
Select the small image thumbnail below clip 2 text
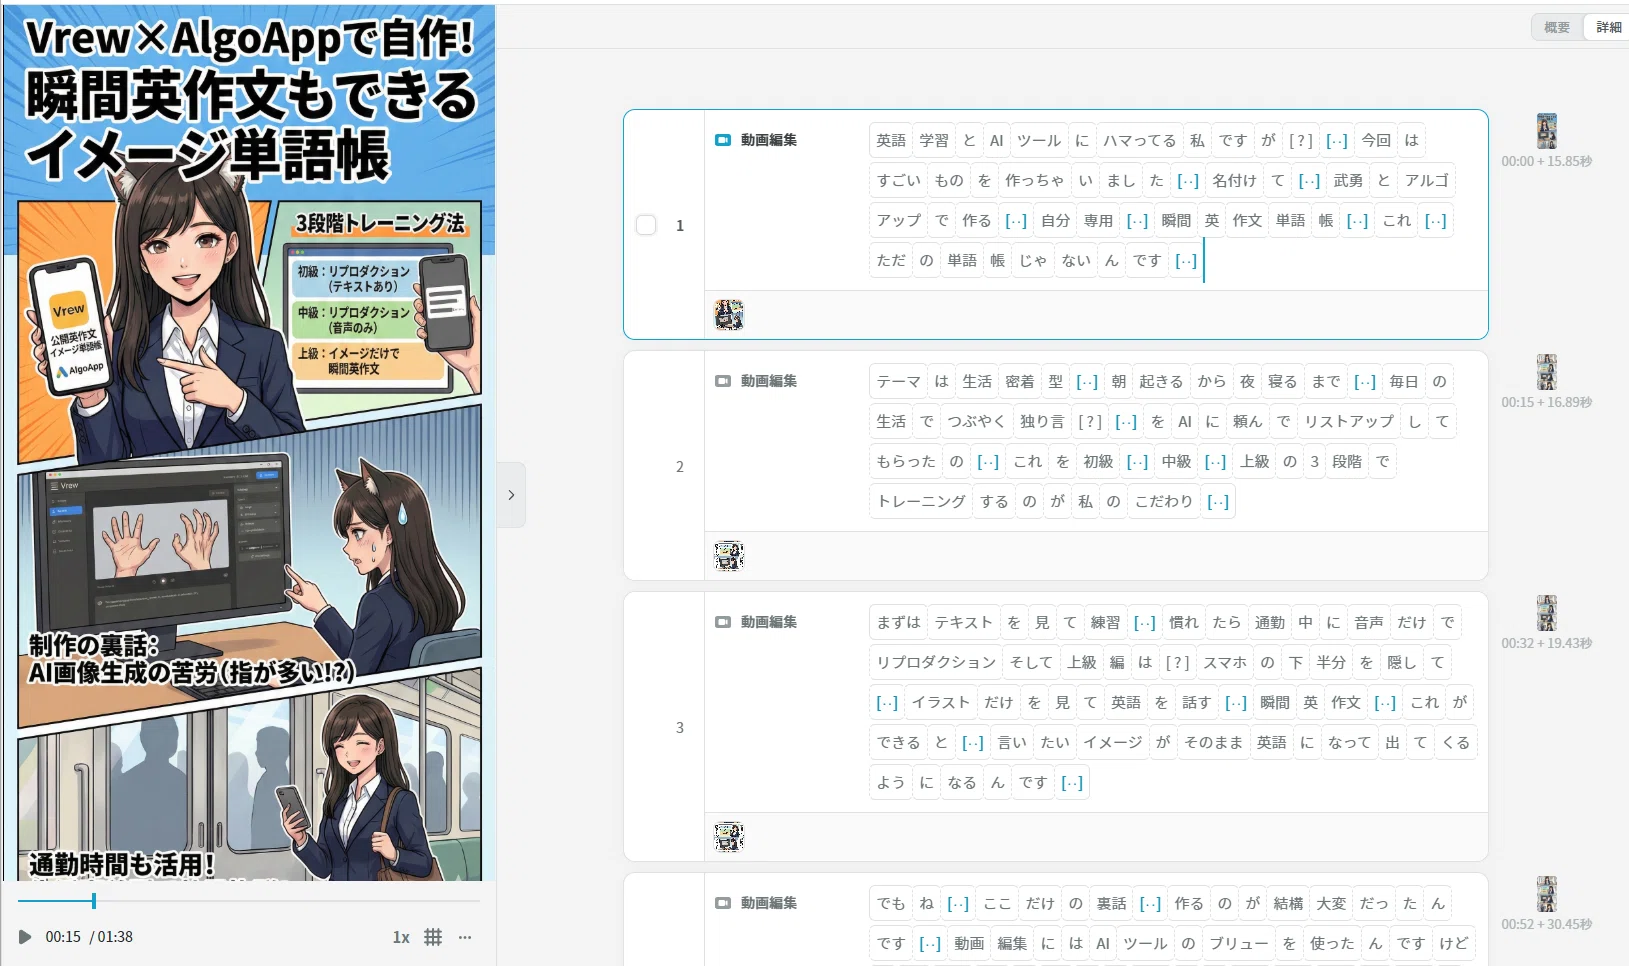pyautogui.click(x=729, y=556)
